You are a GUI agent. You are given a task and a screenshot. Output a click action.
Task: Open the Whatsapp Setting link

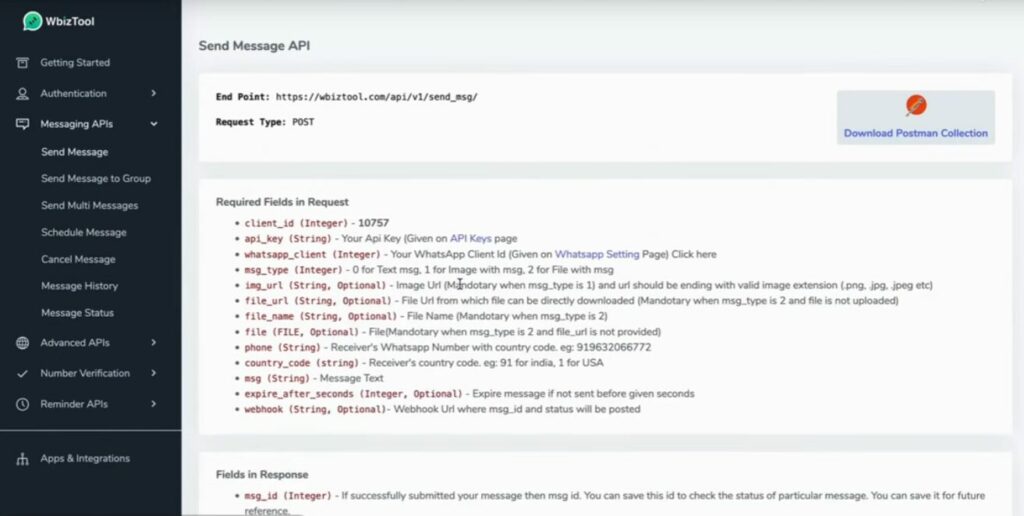click(597, 254)
